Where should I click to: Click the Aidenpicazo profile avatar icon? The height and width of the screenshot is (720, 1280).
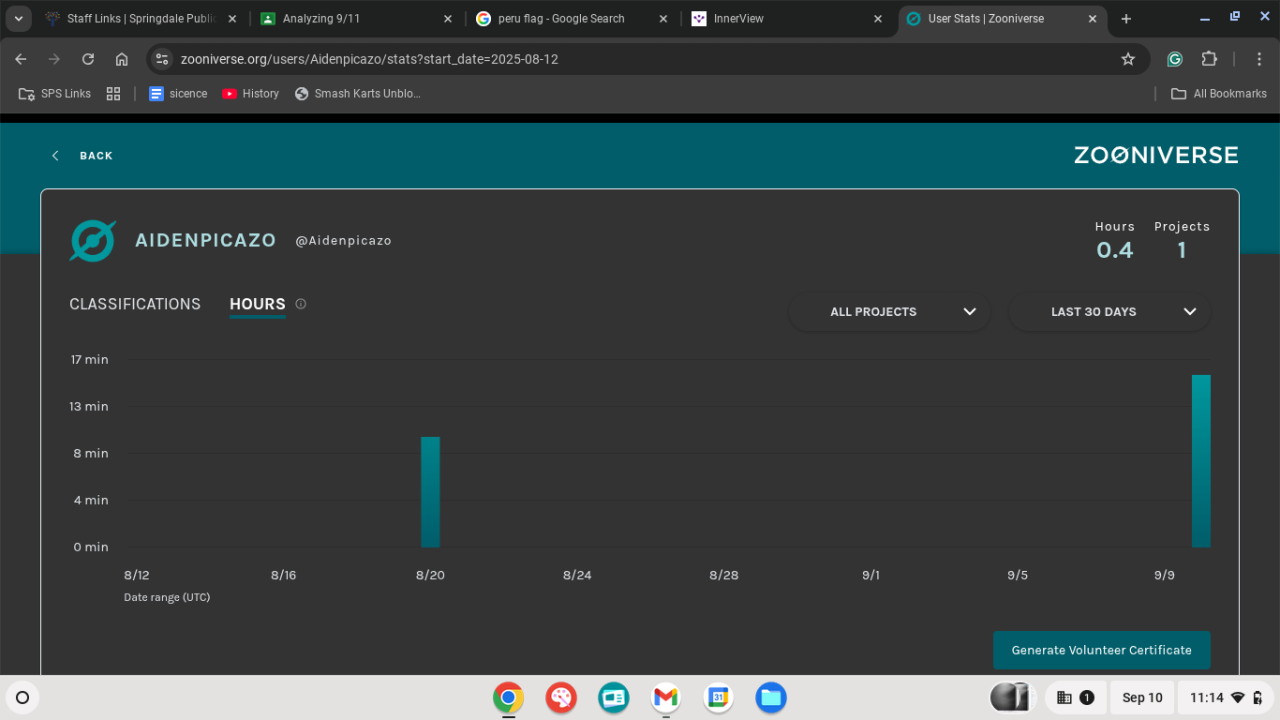92,241
